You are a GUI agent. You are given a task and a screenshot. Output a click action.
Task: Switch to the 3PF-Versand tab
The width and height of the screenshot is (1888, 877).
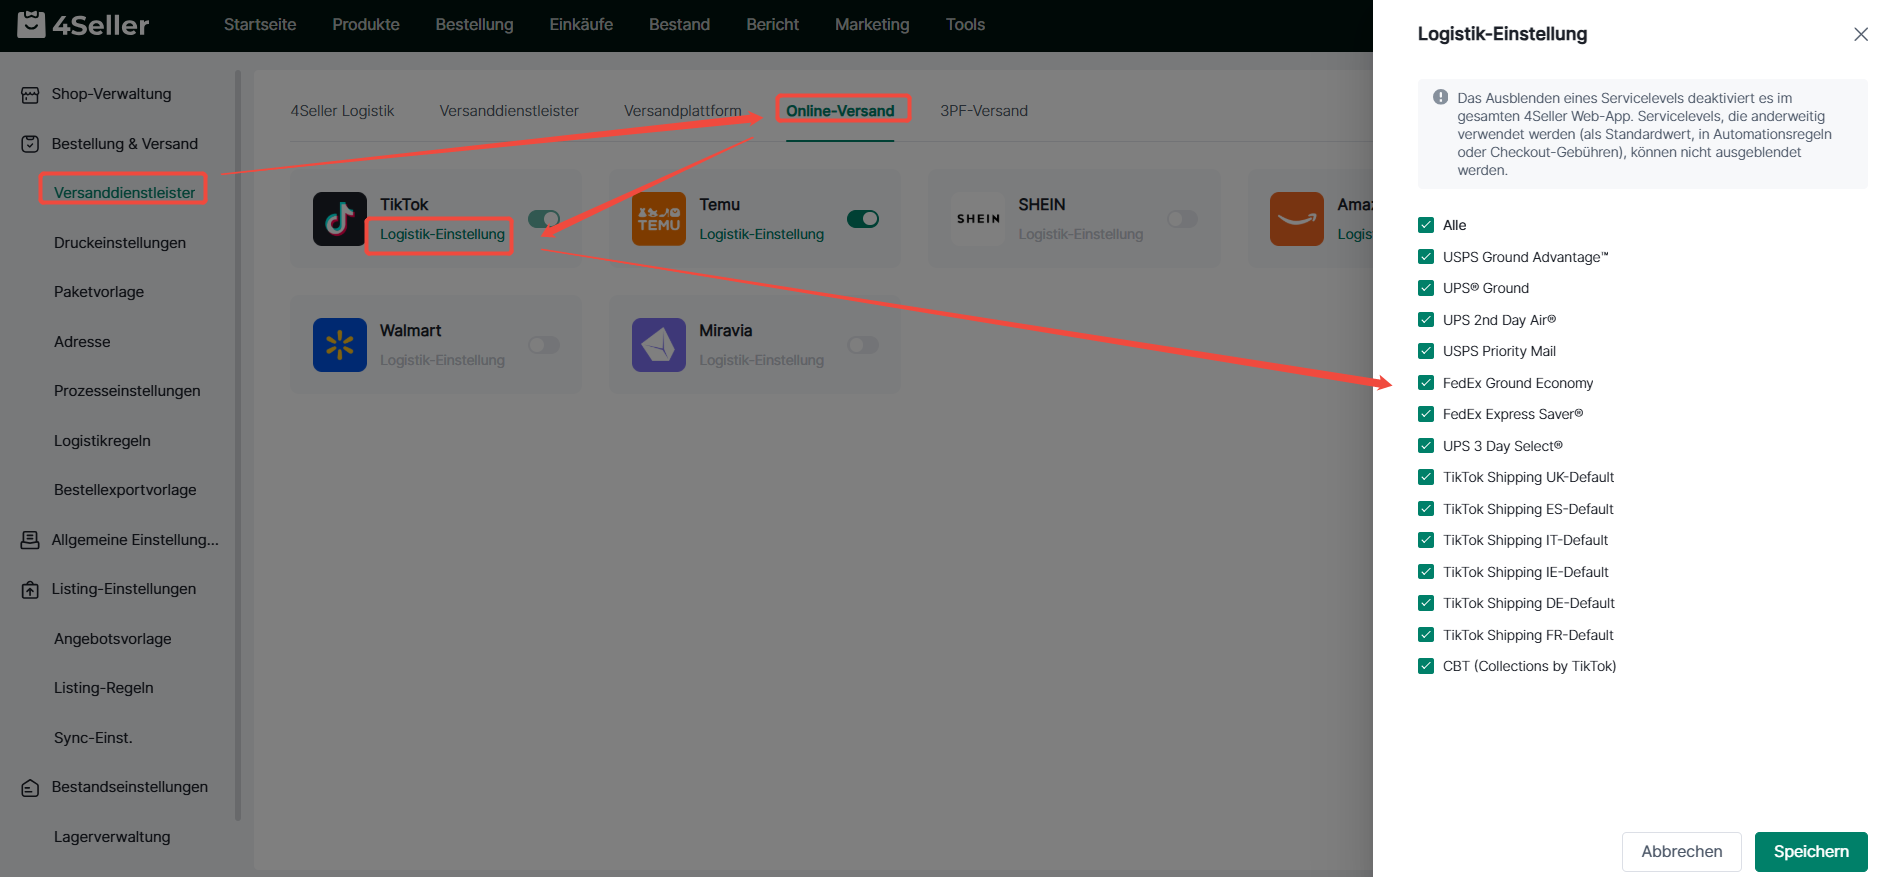tap(984, 111)
